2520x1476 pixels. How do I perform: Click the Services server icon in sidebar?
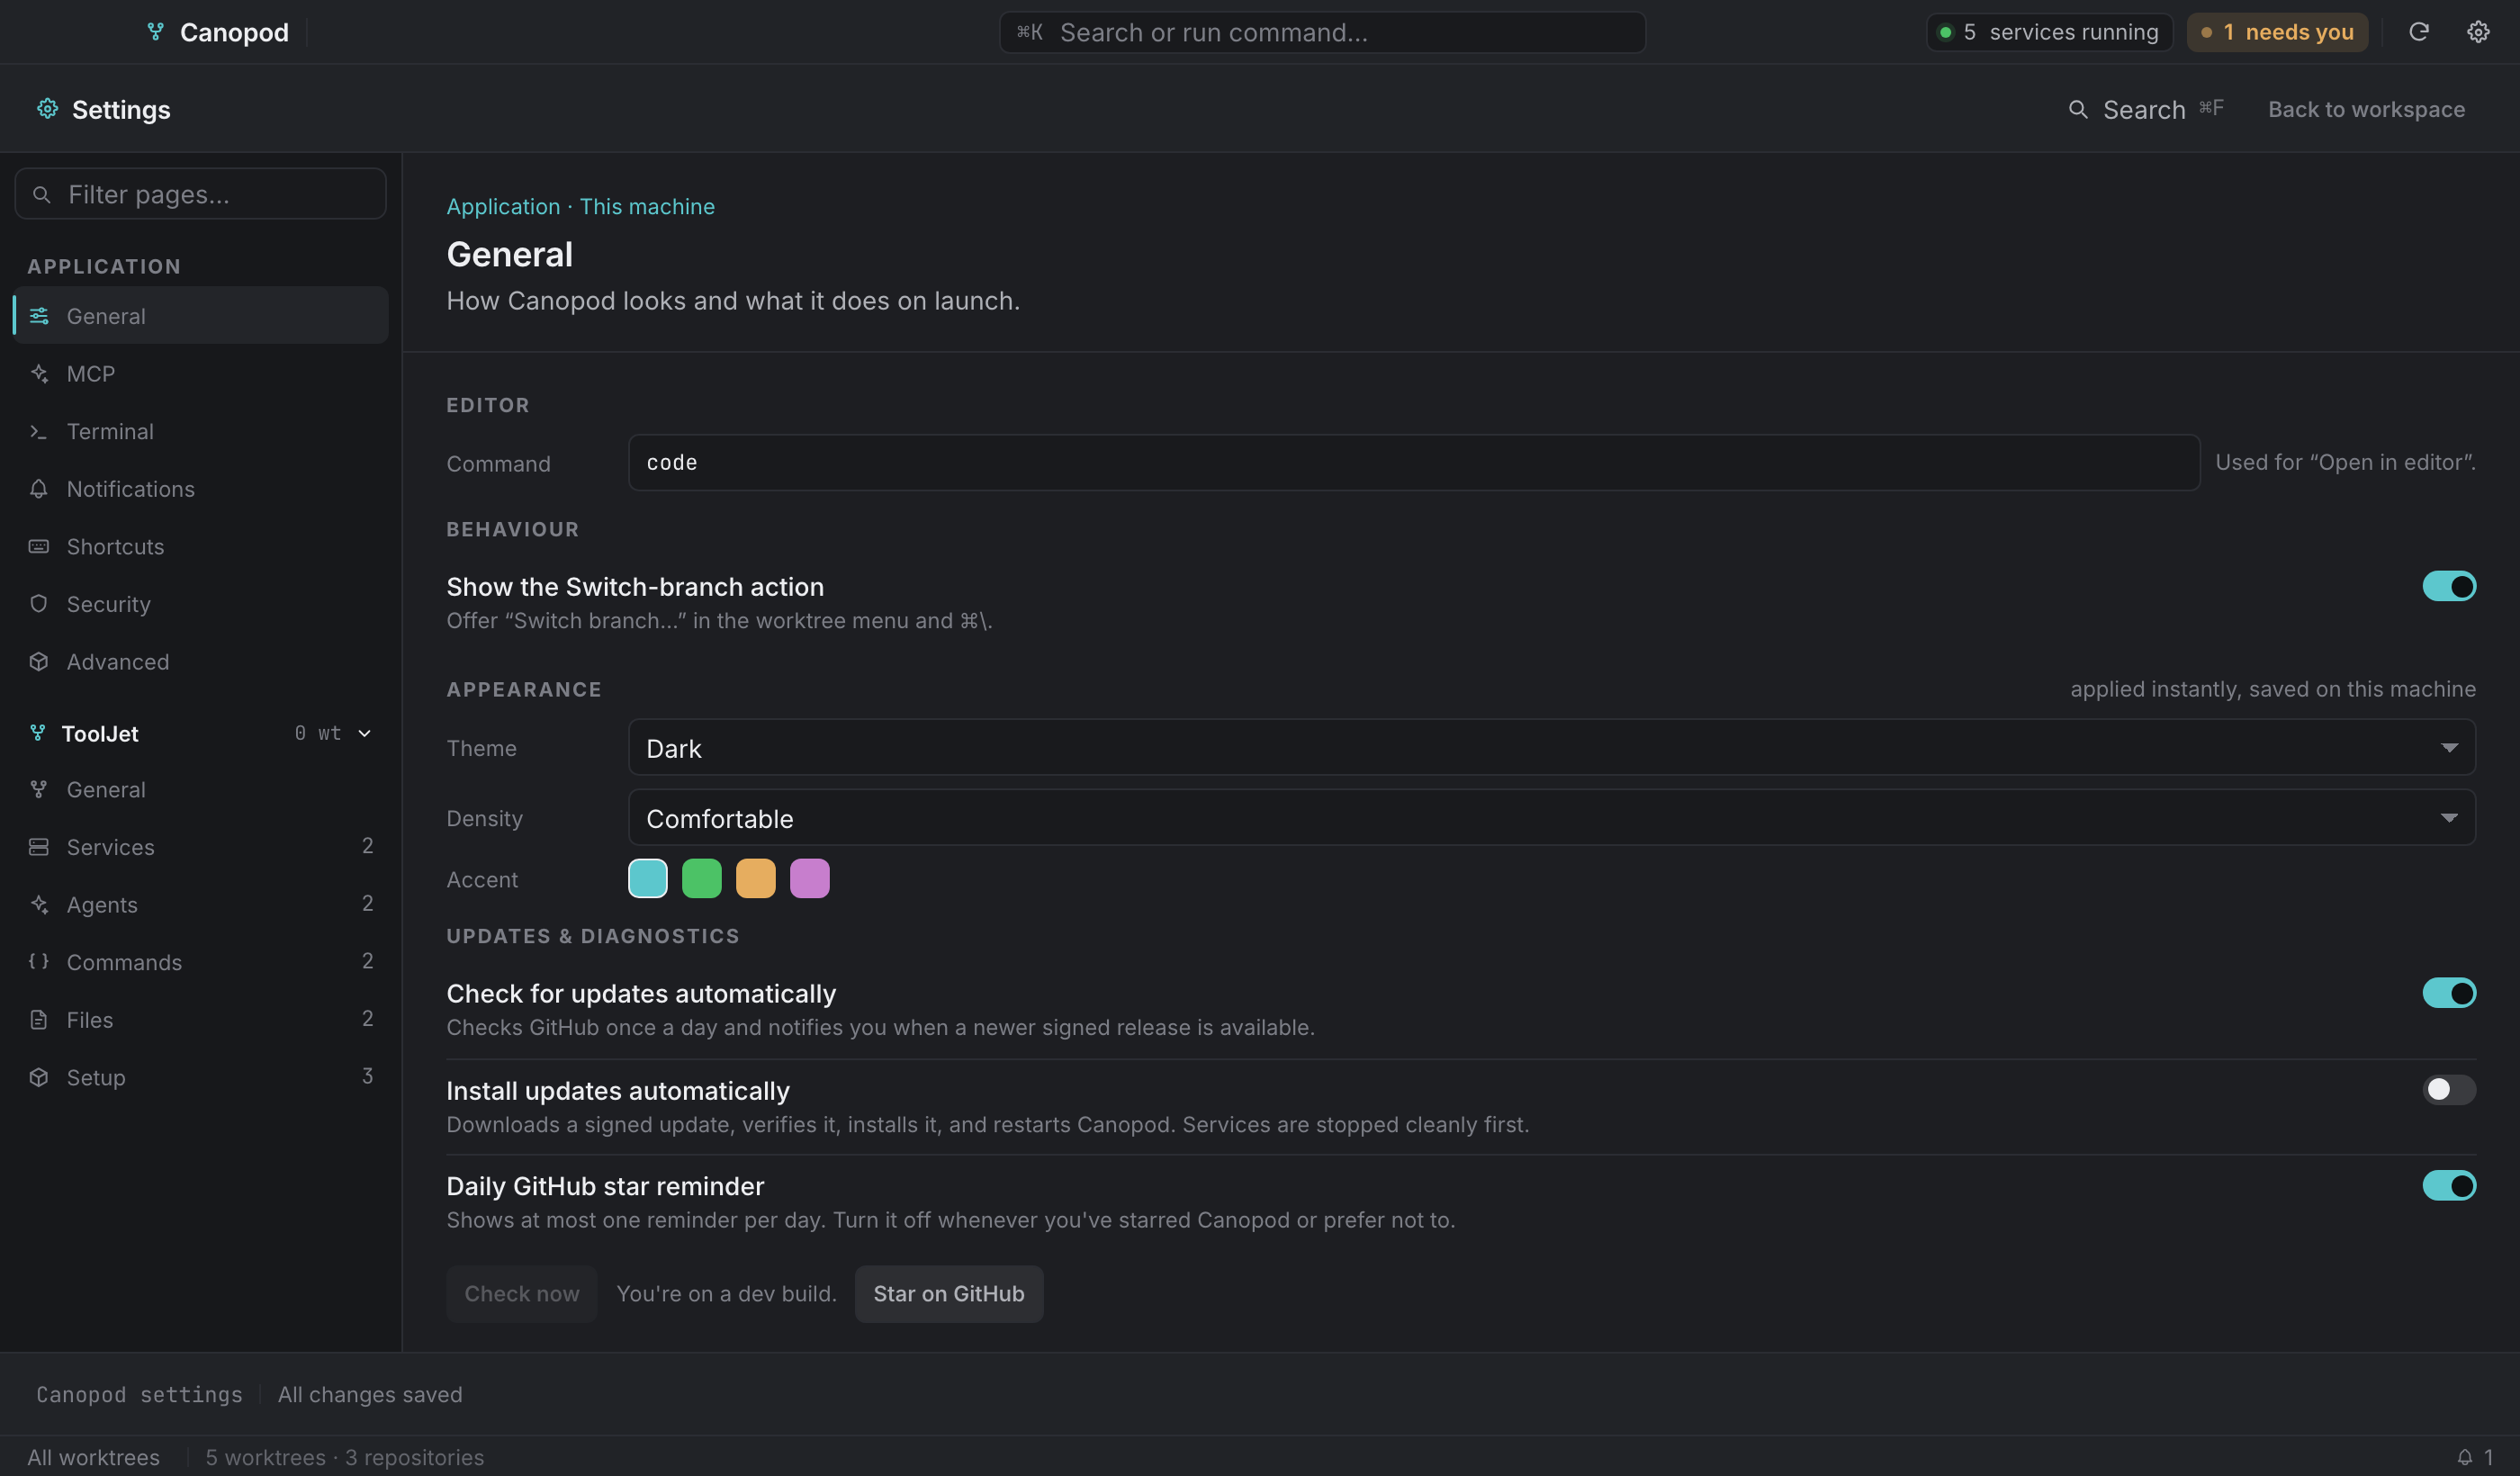tap(39, 847)
